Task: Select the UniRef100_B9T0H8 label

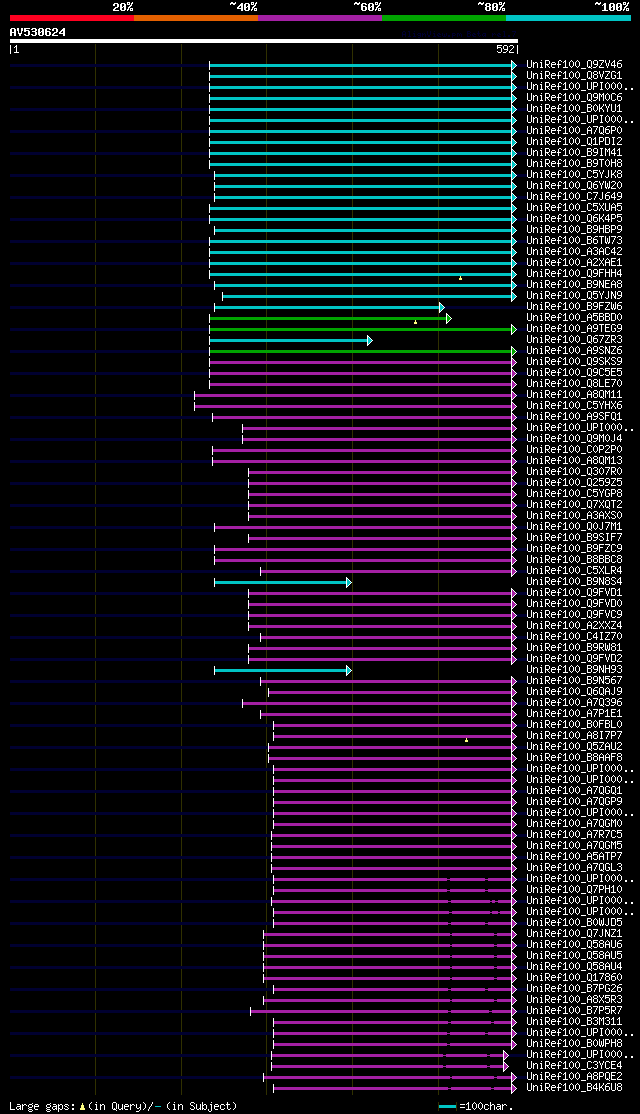Action: pyautogui.click(x=575, y=163)
